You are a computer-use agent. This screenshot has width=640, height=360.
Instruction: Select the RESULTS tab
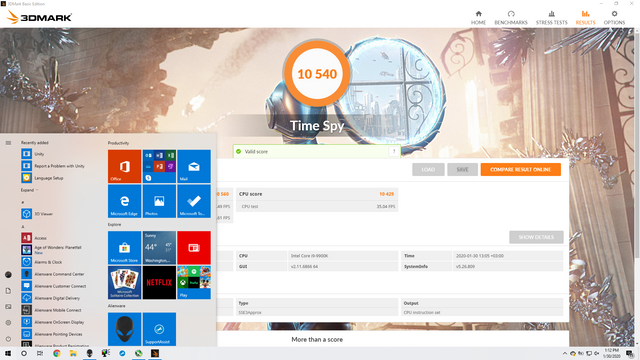[585, 18]
